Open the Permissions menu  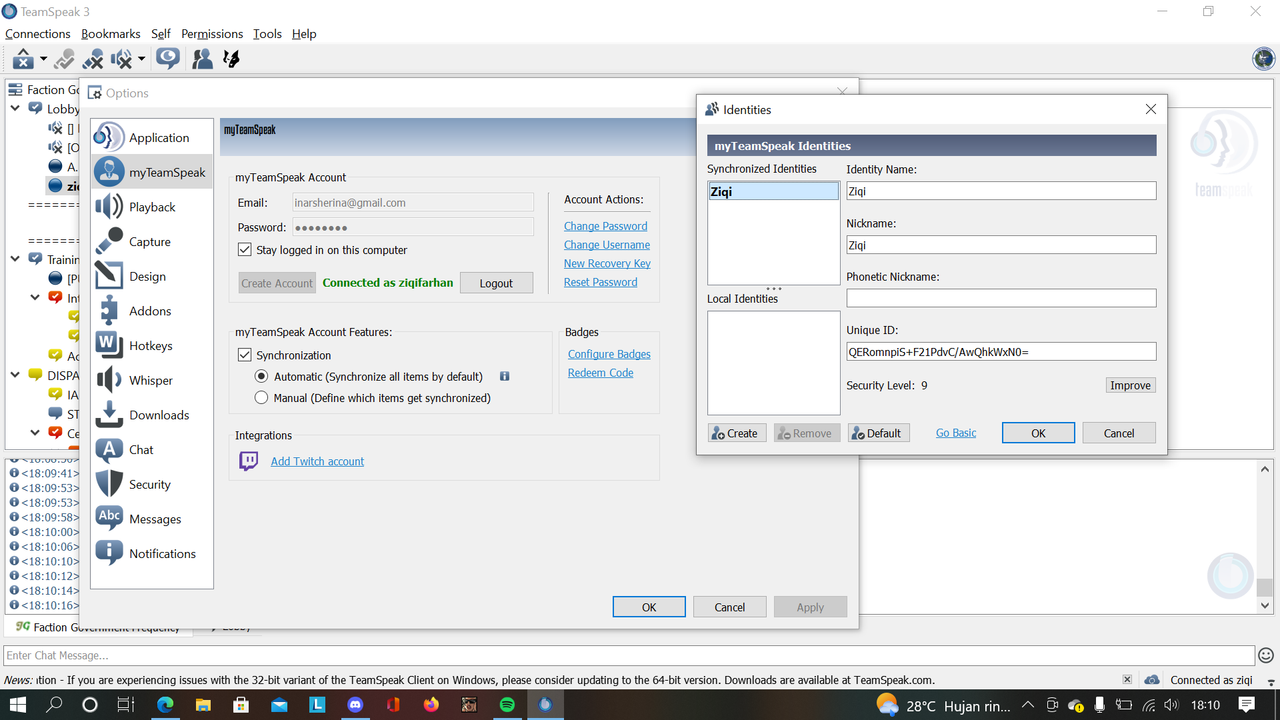click(213, 34)
